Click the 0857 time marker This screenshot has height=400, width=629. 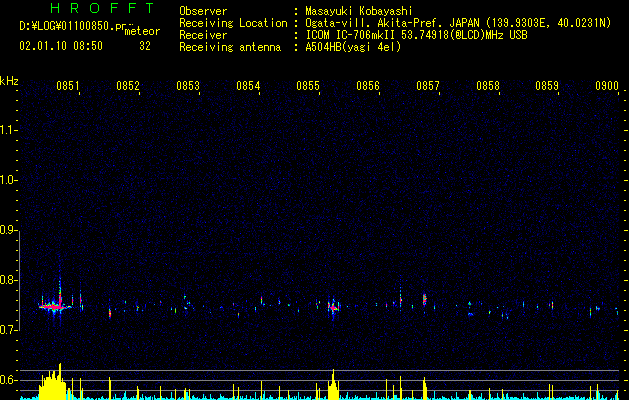click(428, 86)
